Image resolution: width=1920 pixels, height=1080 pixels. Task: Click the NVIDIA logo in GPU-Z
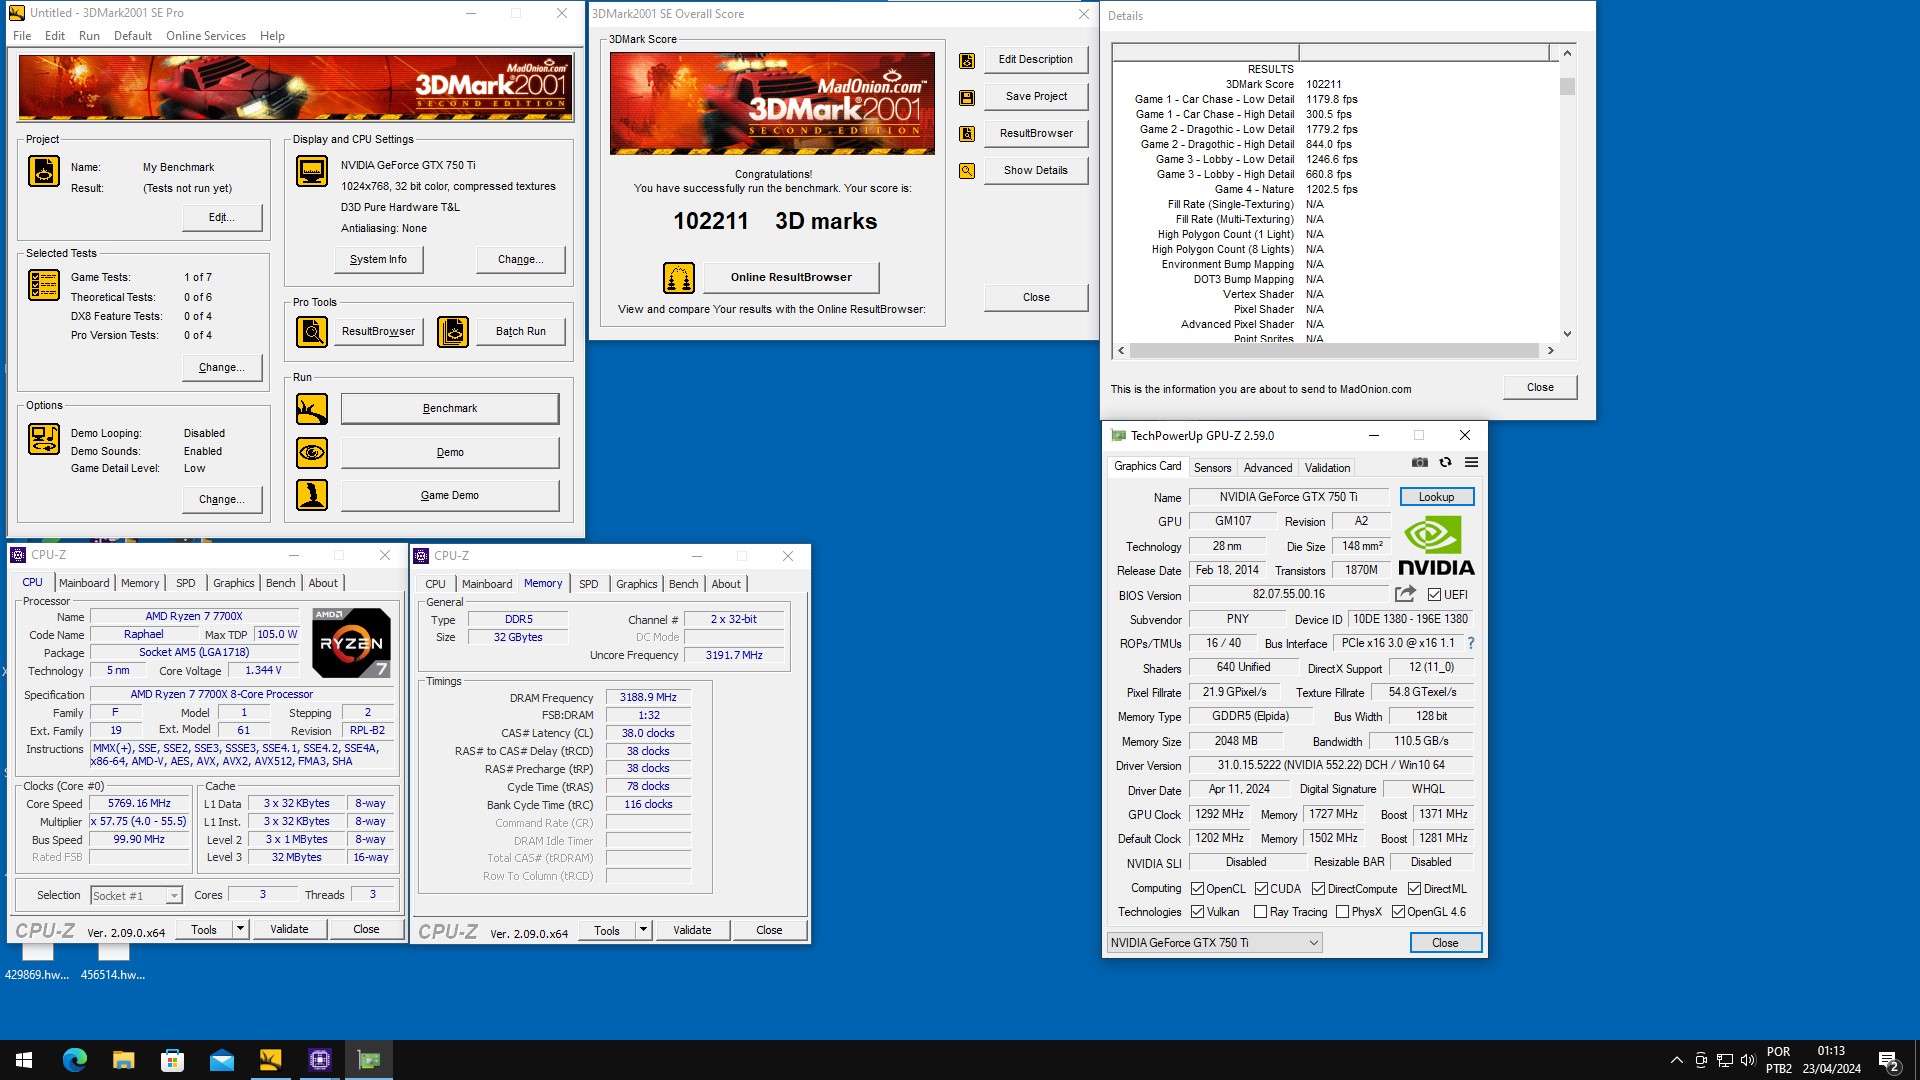(x=1436, y=546)
